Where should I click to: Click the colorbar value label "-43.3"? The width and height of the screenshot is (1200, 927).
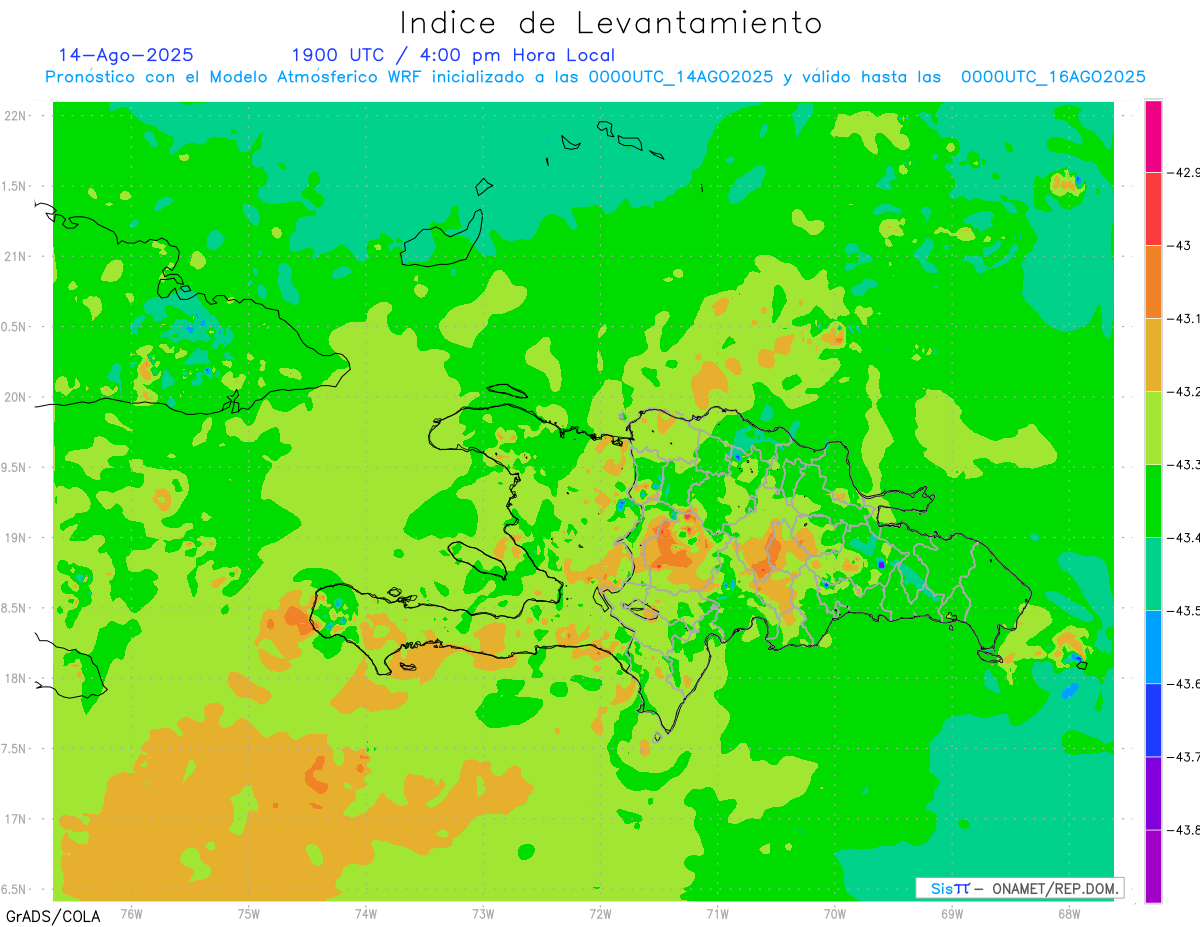1183,465
